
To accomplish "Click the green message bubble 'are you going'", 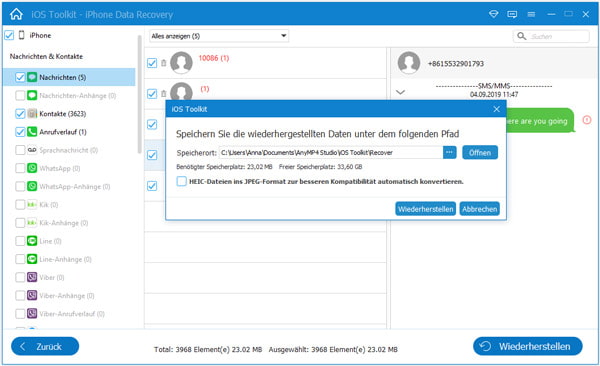I will pos(540,121).
